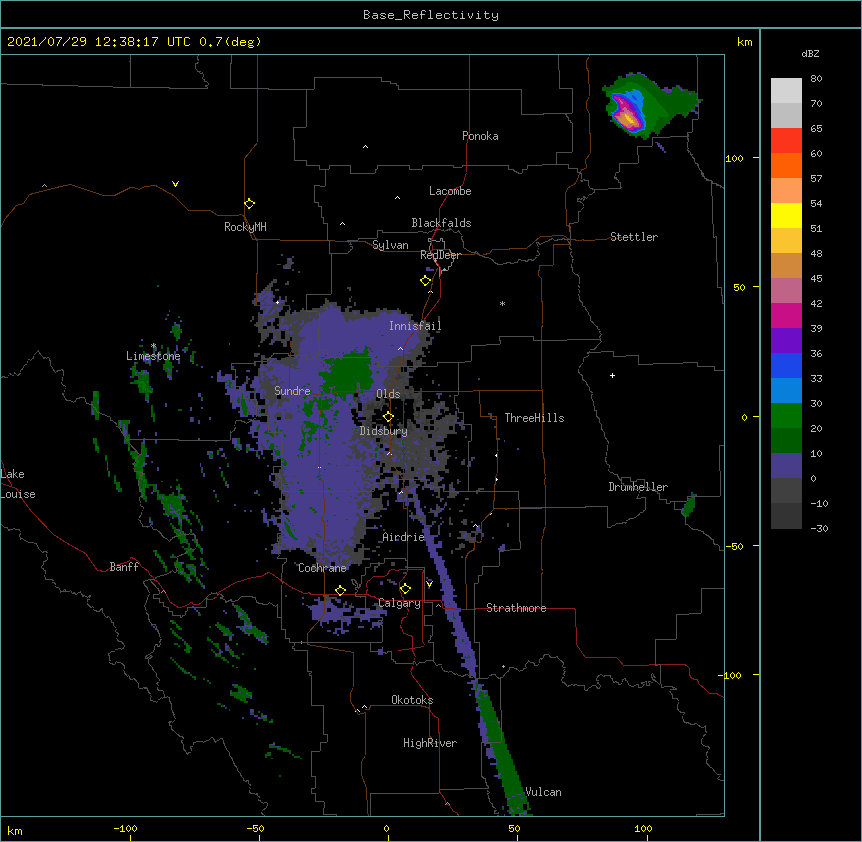Select the yellow diamond marker above Calgary label
The width and height of the screenshot is (862, 842).
405,589
